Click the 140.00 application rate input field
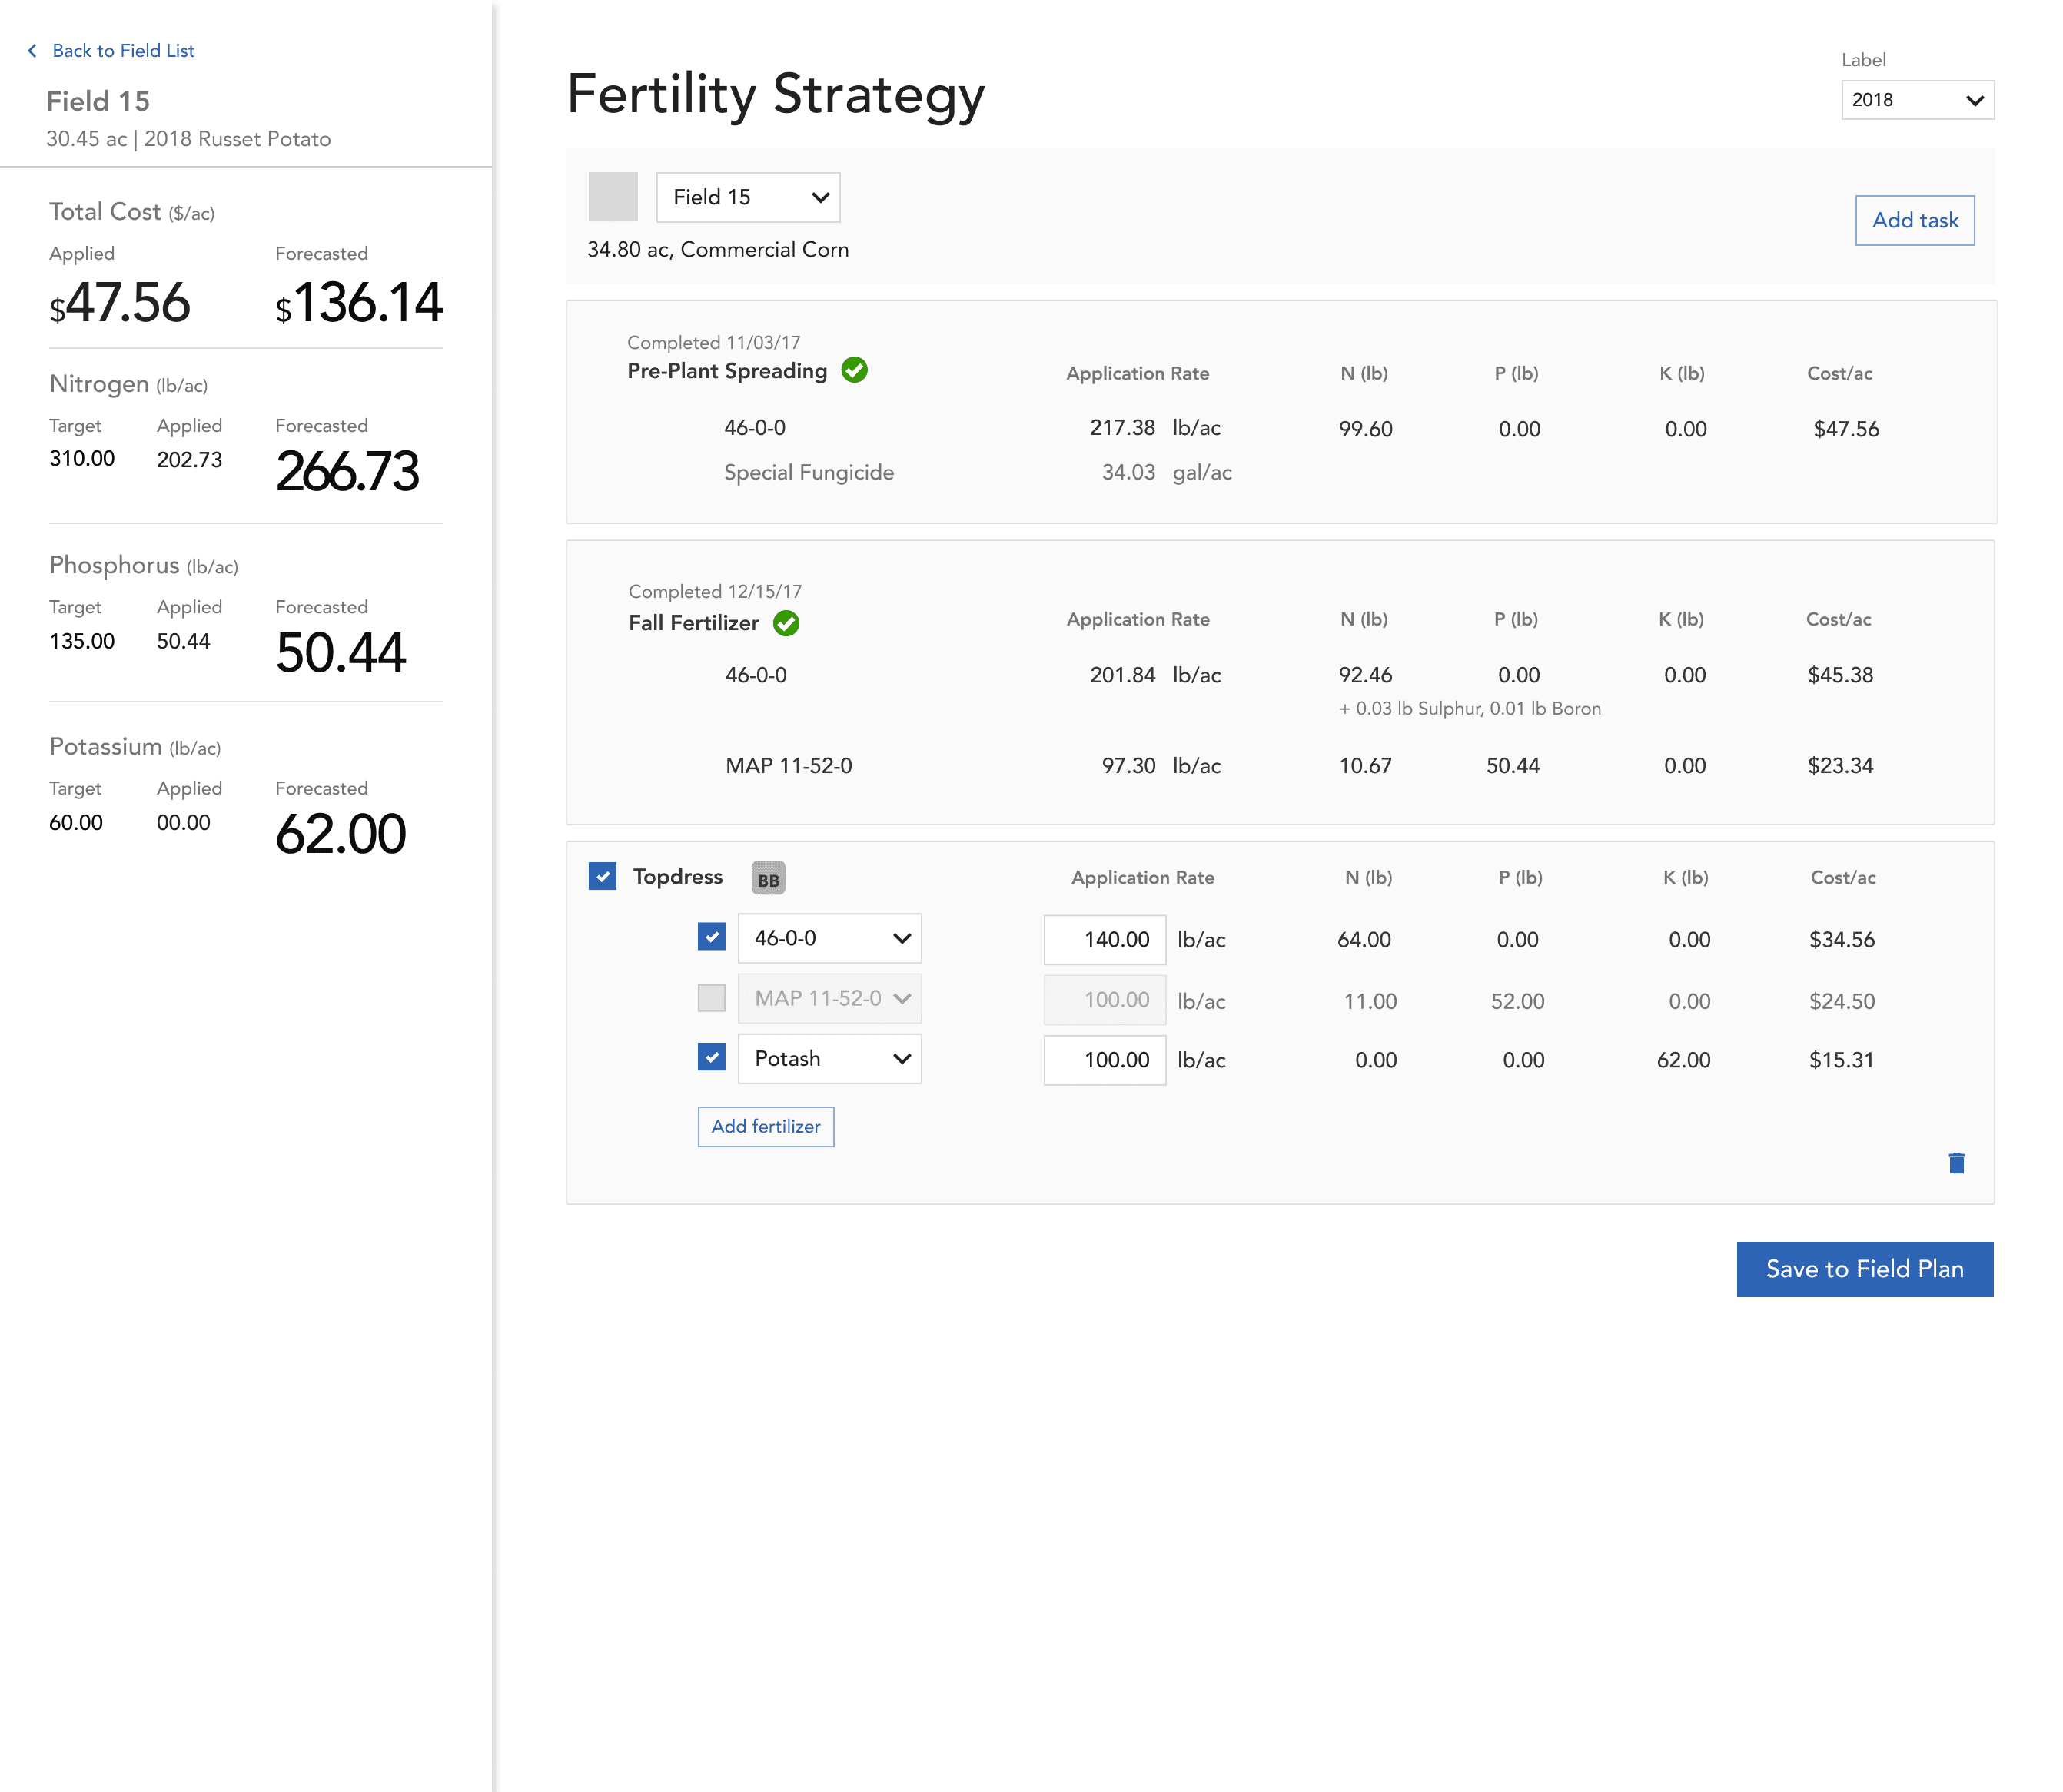This screenshot has height=1792, width=2063. 1104,939
